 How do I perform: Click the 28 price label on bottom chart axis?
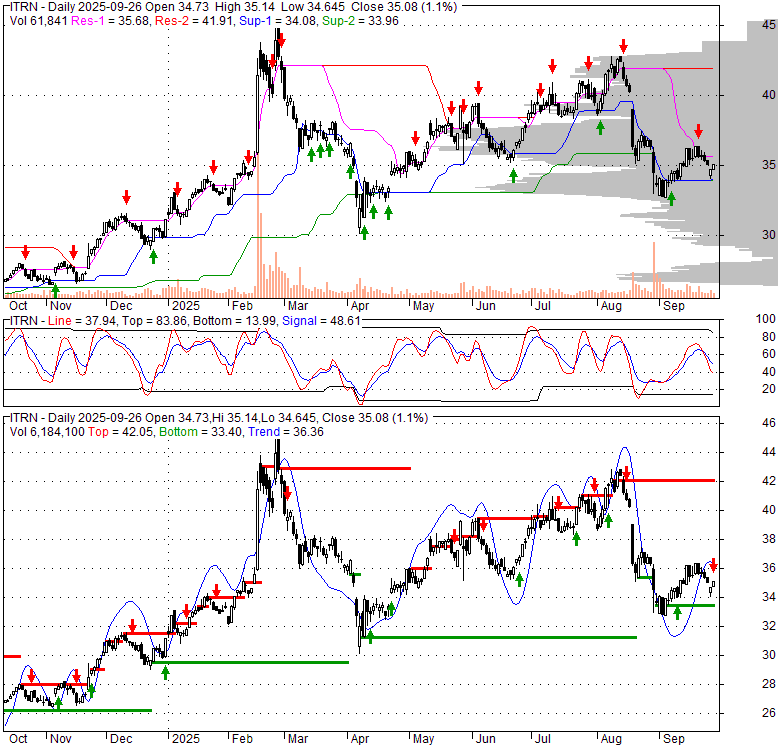pos(769,684)
